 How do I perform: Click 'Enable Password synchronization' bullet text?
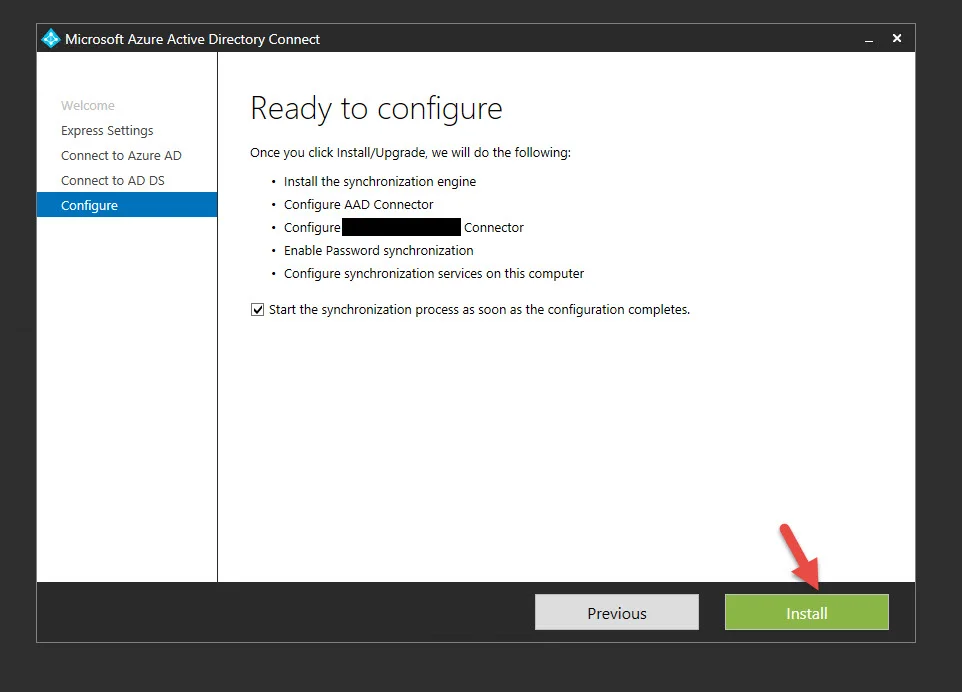(x=379, y=250)
